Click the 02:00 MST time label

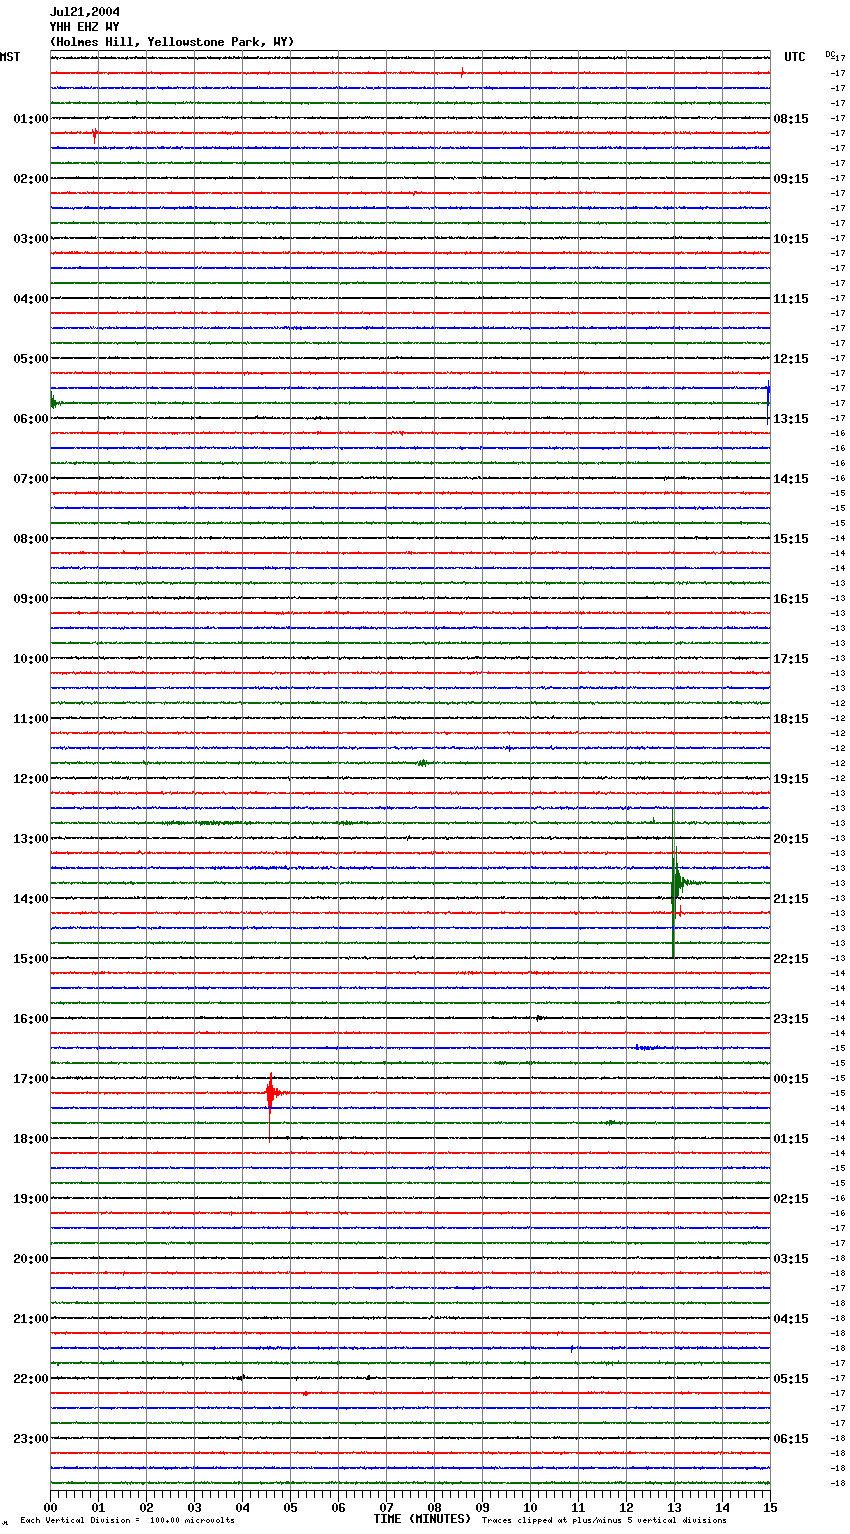point(31,179)
